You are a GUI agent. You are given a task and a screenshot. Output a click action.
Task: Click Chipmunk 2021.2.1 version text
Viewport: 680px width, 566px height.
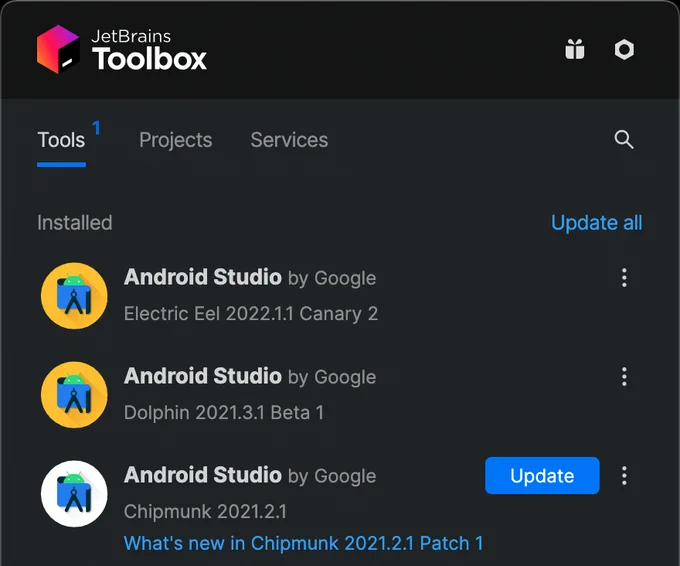click(x=205, y=511)
